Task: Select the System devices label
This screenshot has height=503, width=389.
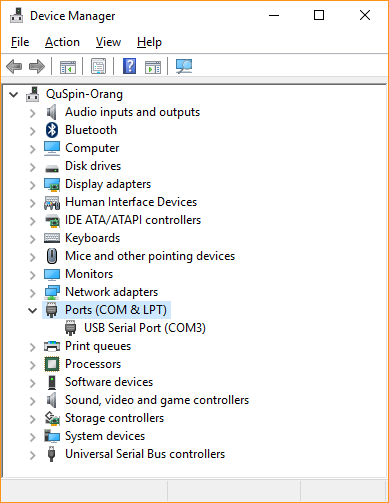Action: (105, 436)
